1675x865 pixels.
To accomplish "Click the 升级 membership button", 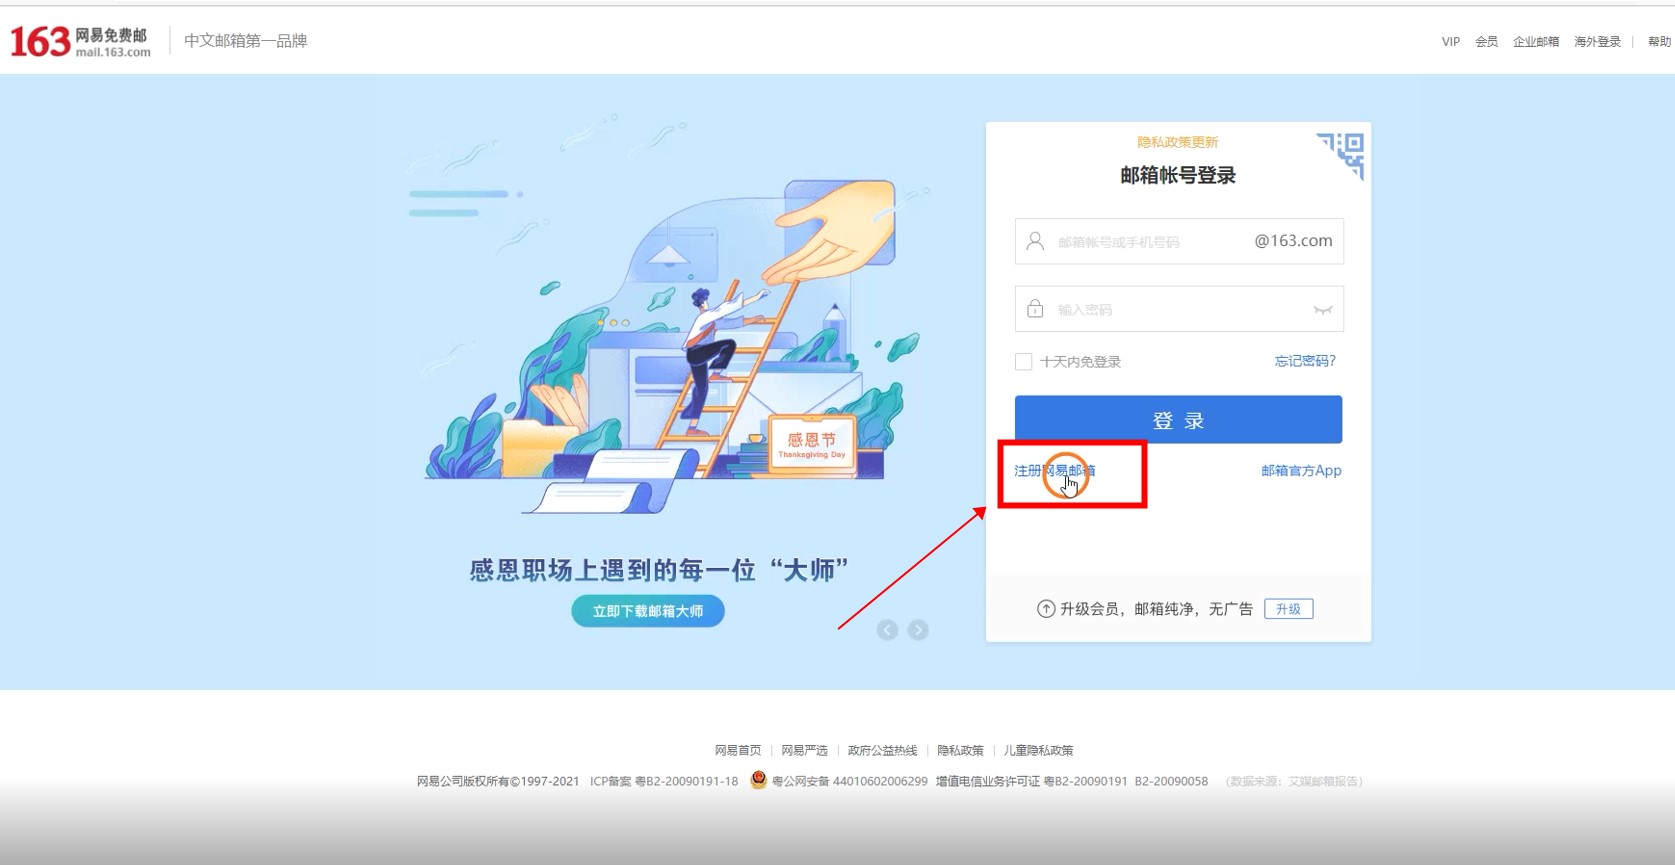I will coord(1288,609).
